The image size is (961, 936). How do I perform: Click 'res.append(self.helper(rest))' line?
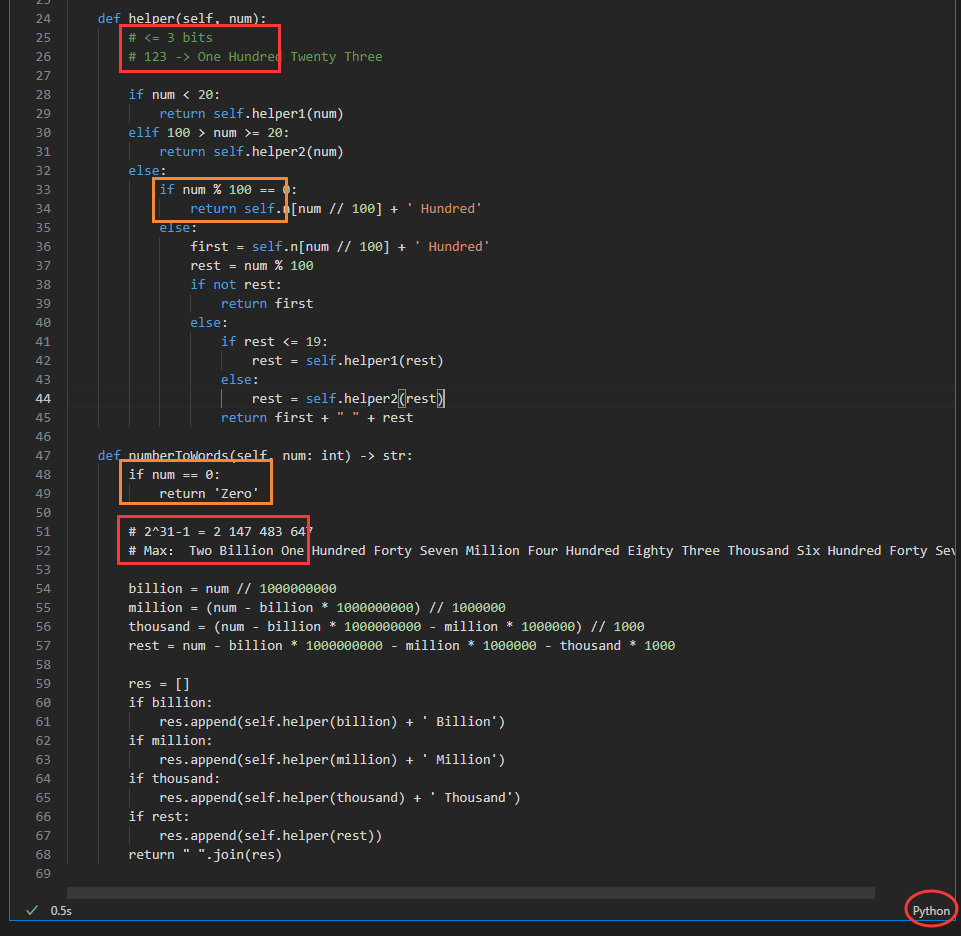pyautogui.click(x=270, y=835)
